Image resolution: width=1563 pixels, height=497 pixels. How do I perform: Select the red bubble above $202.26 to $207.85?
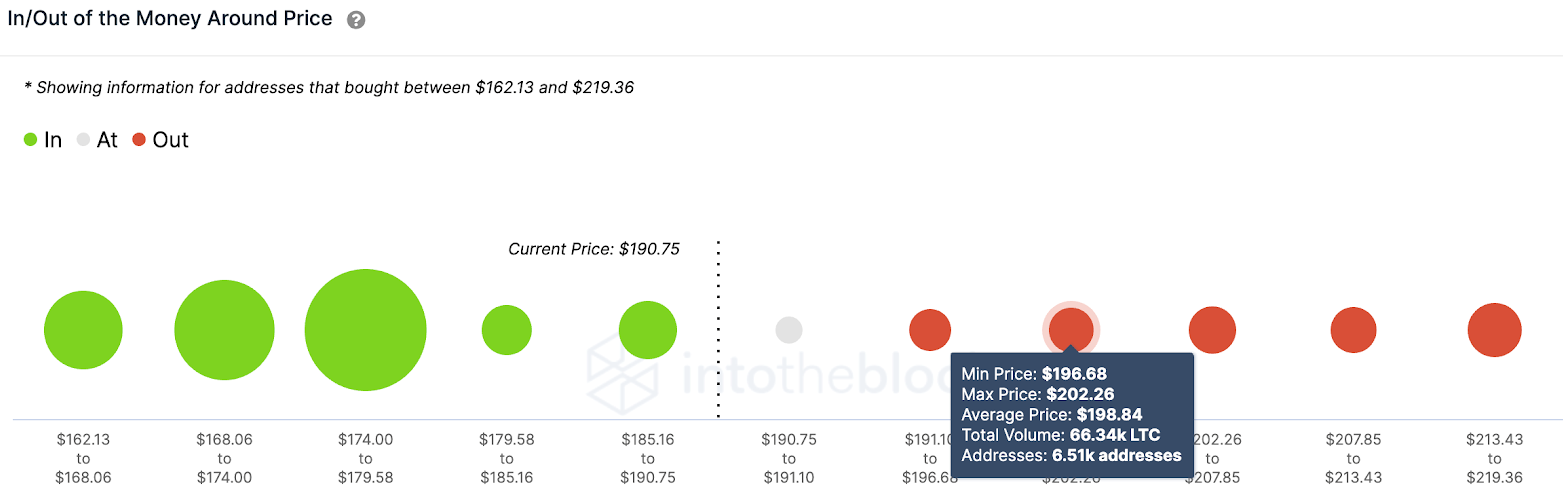pyautogui.click(x=1212, y=330)
